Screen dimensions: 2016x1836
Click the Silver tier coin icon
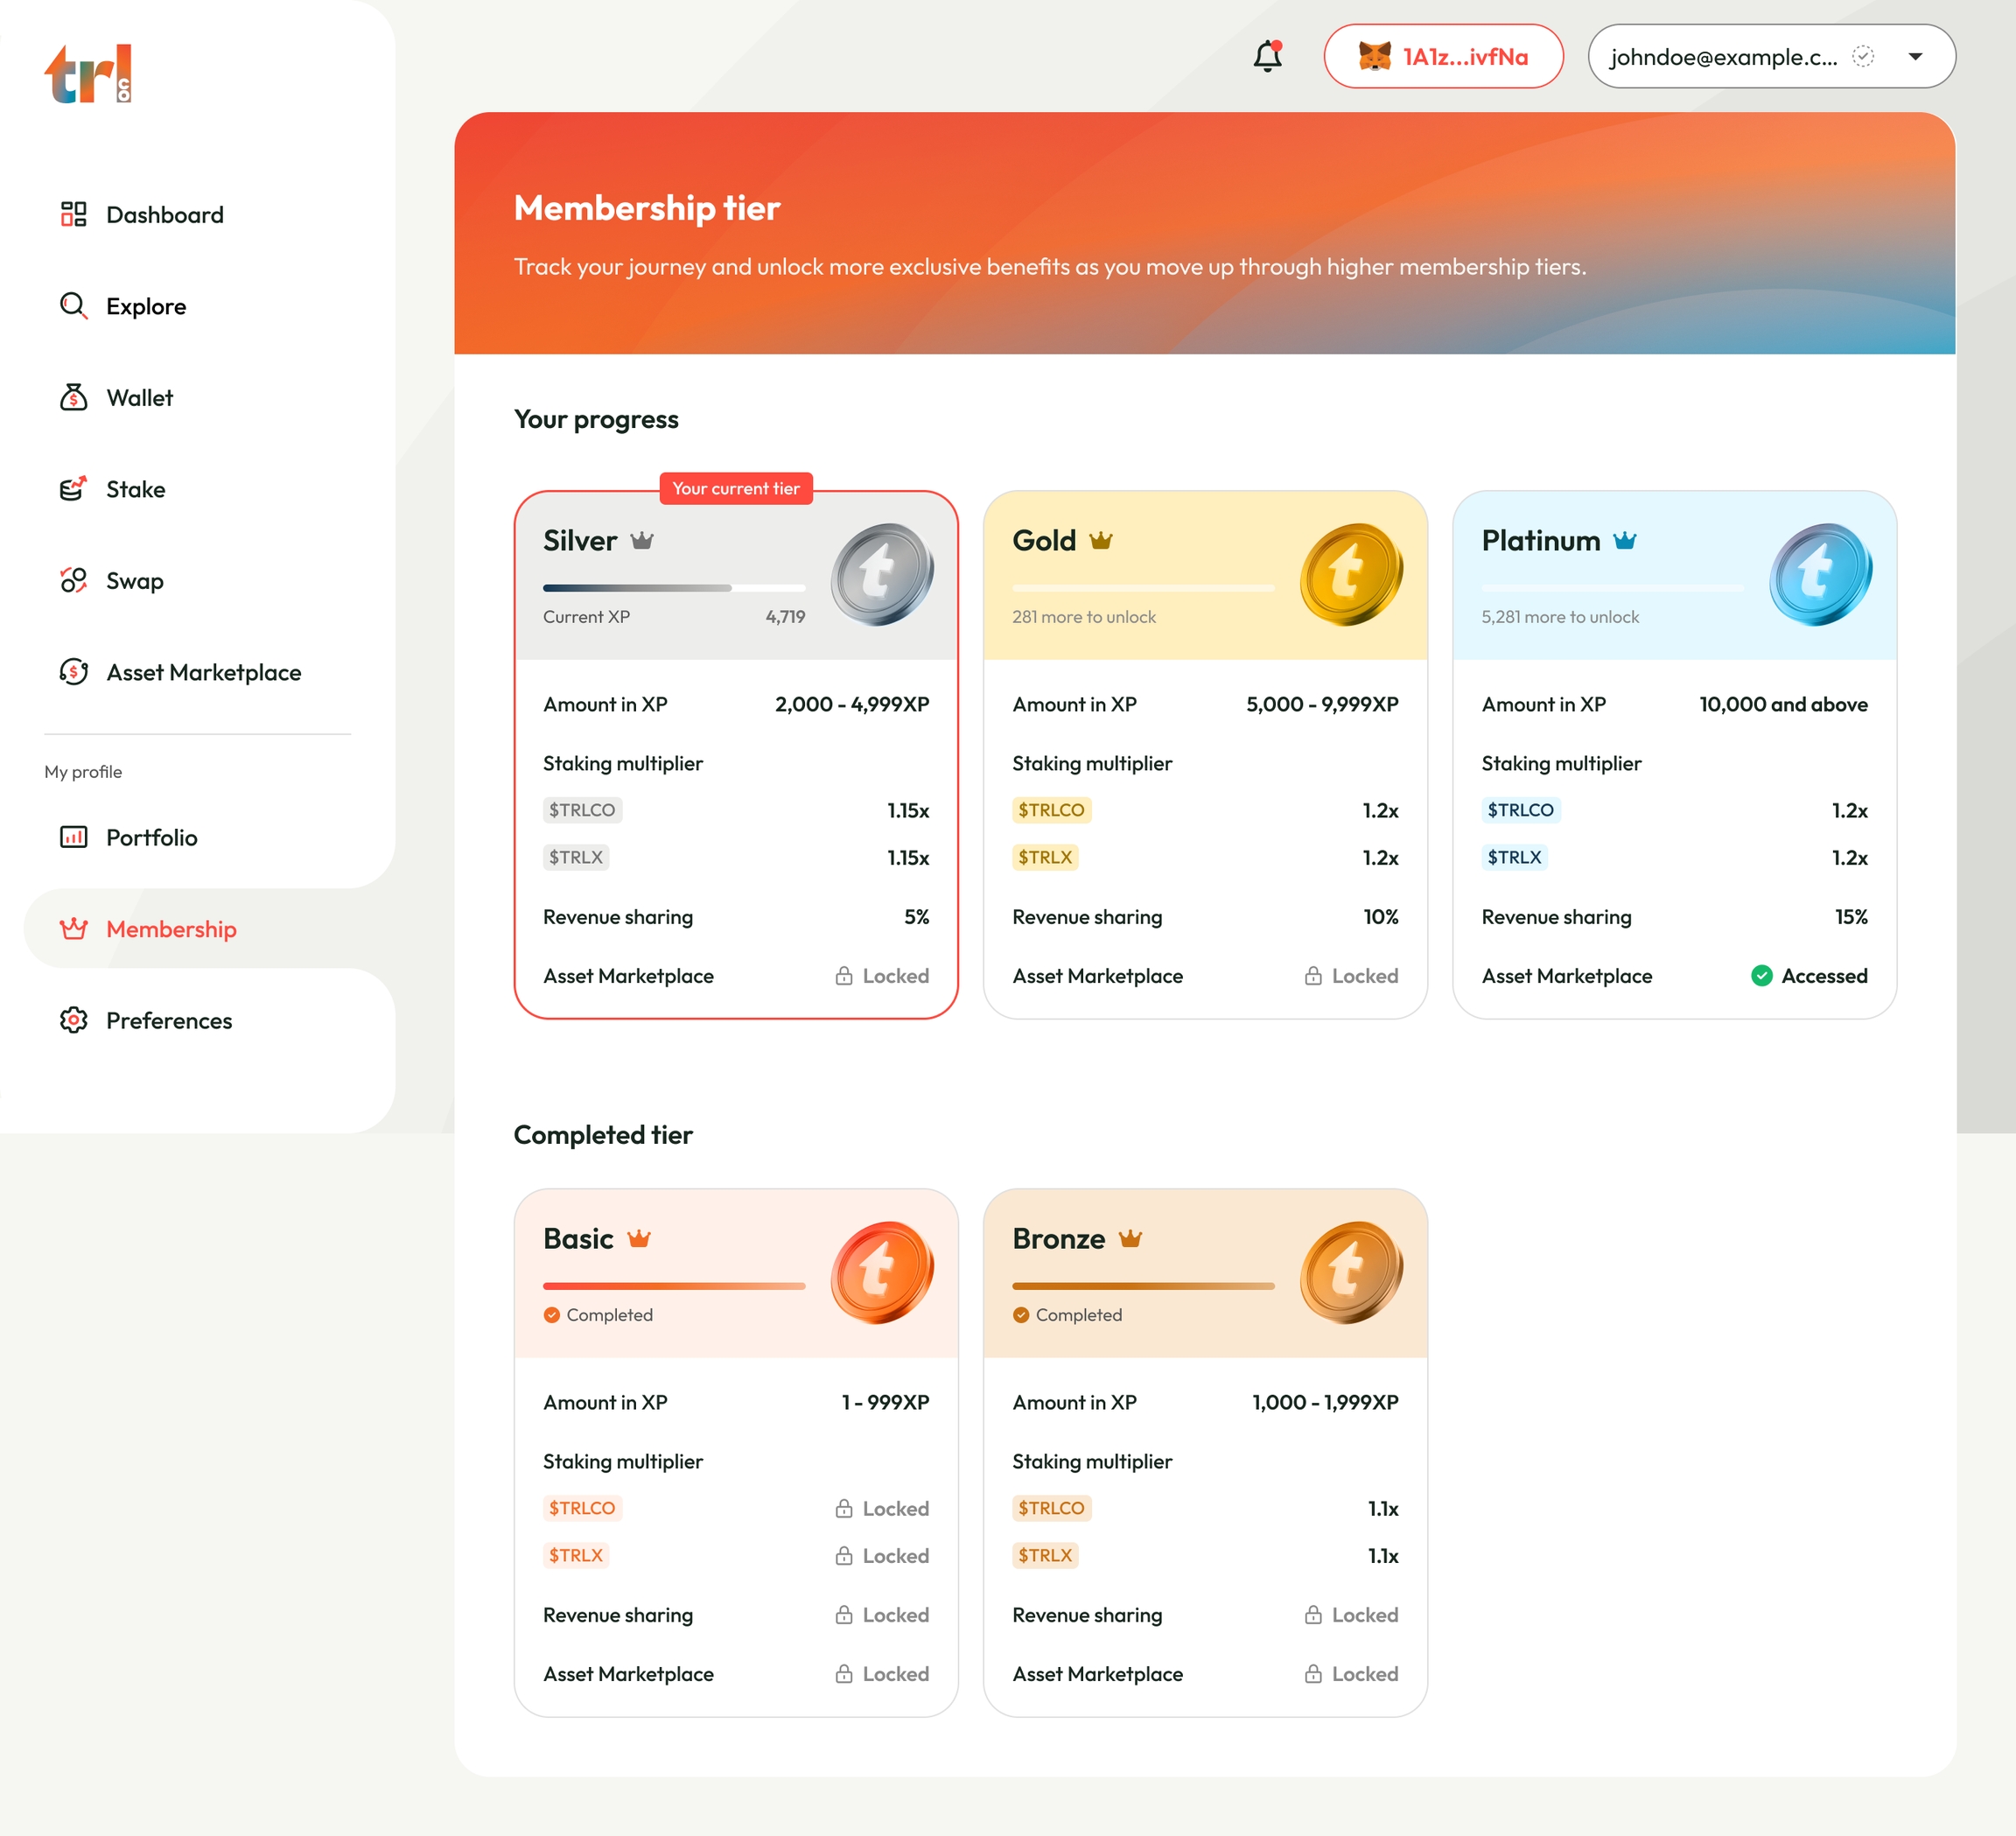coord(881,574)
